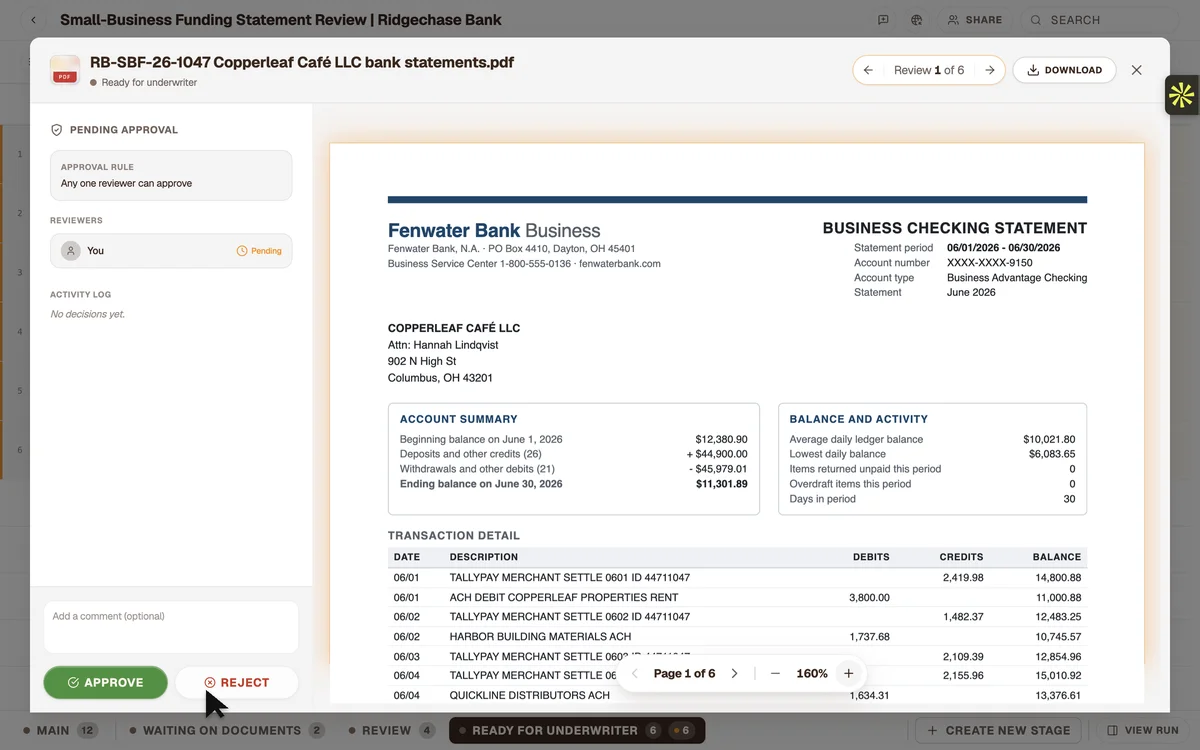Zoom in the document with plus
The height and width of the screenshot is (750, 1200).
coord(848,674)
